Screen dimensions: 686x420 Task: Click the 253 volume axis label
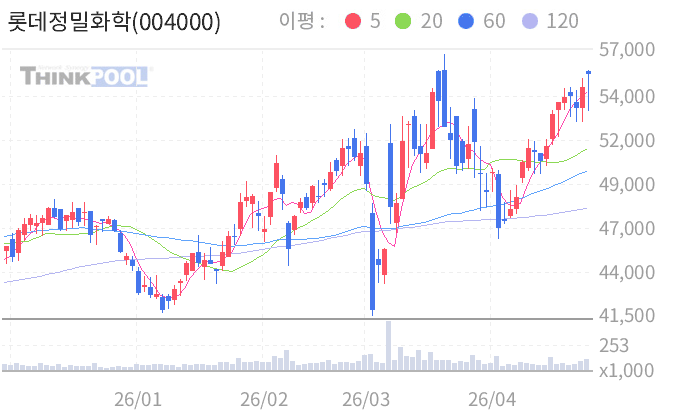click(614, 346)
